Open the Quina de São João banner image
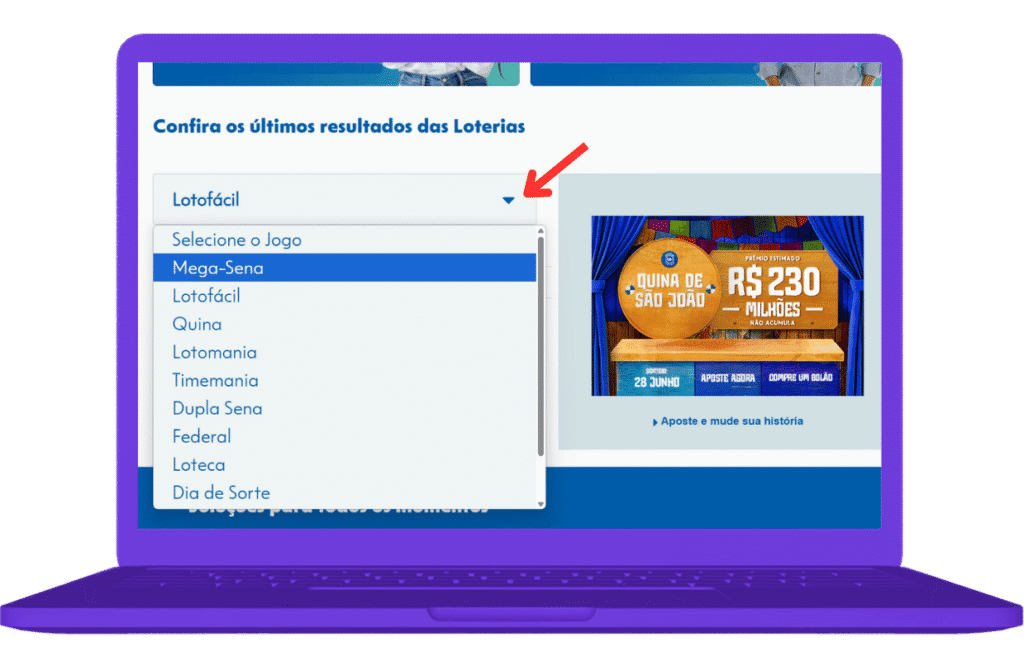 (728, 306)
